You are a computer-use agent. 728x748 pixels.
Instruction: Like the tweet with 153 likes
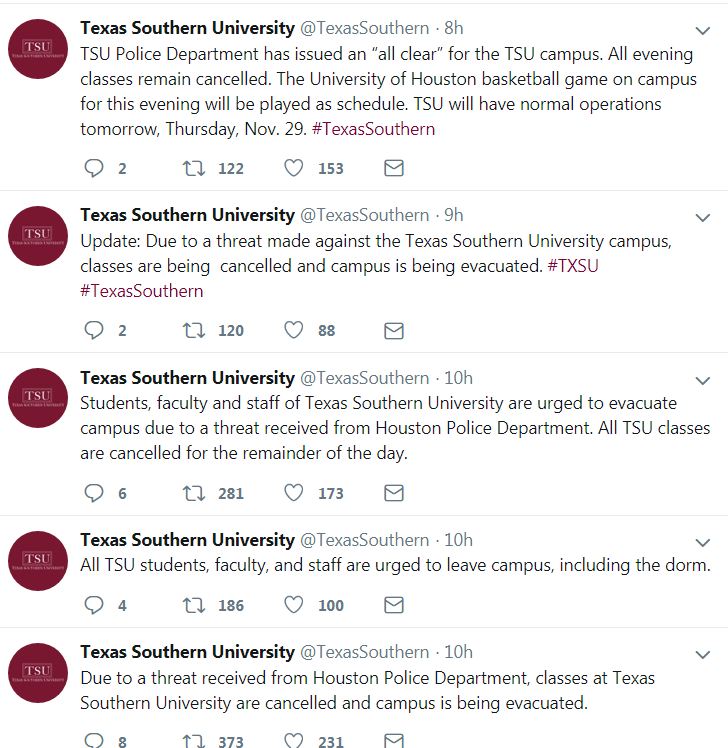pos(293,168)
